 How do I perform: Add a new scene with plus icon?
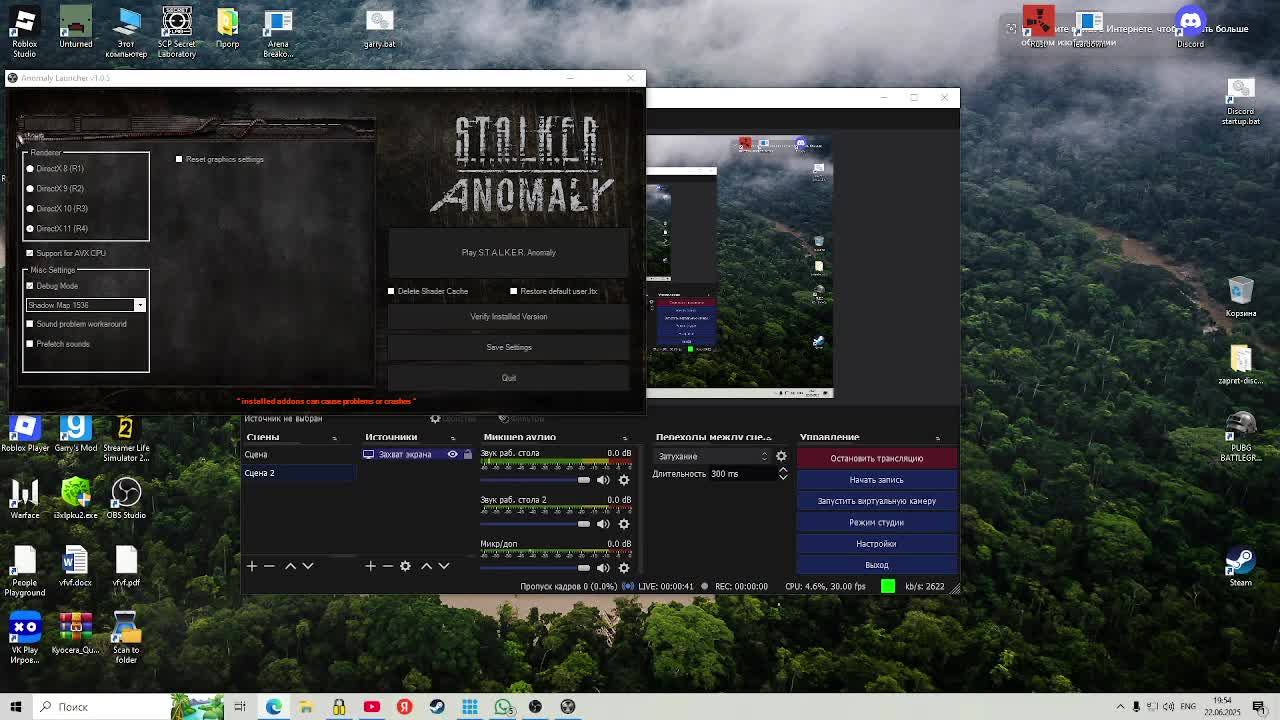[x=252, y=566]
